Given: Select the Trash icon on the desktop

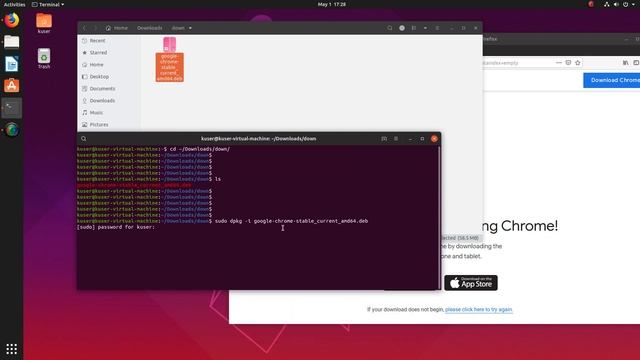Looking at the screenshot, I should [44, 58].
